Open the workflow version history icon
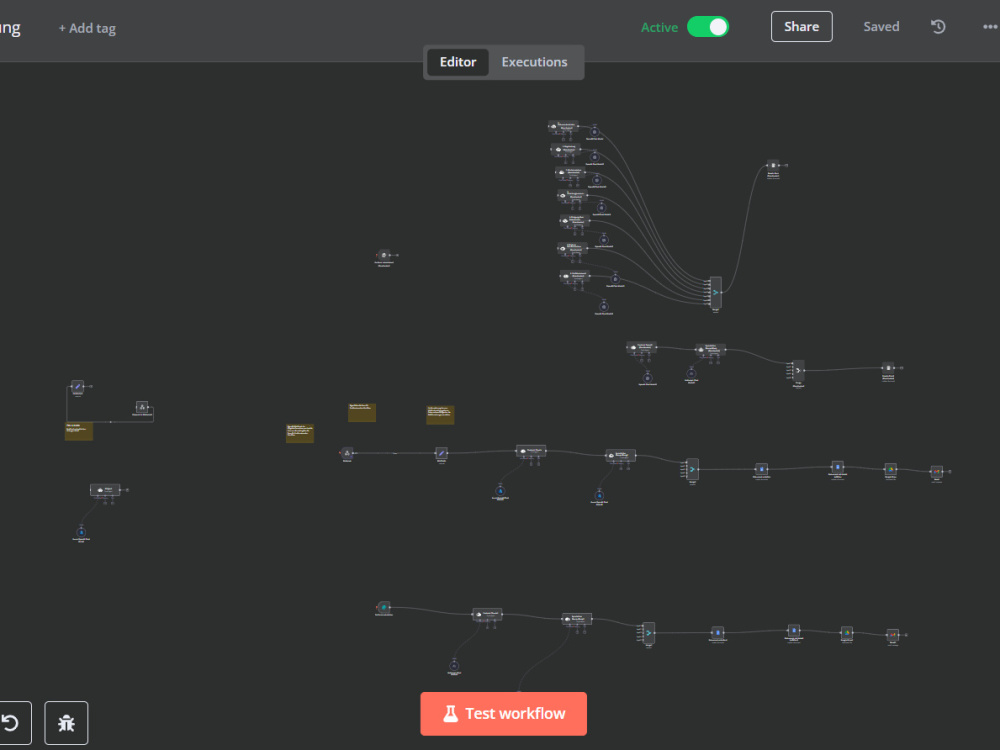This screenshot has height=750, width=1000. [x=938, y=27]
